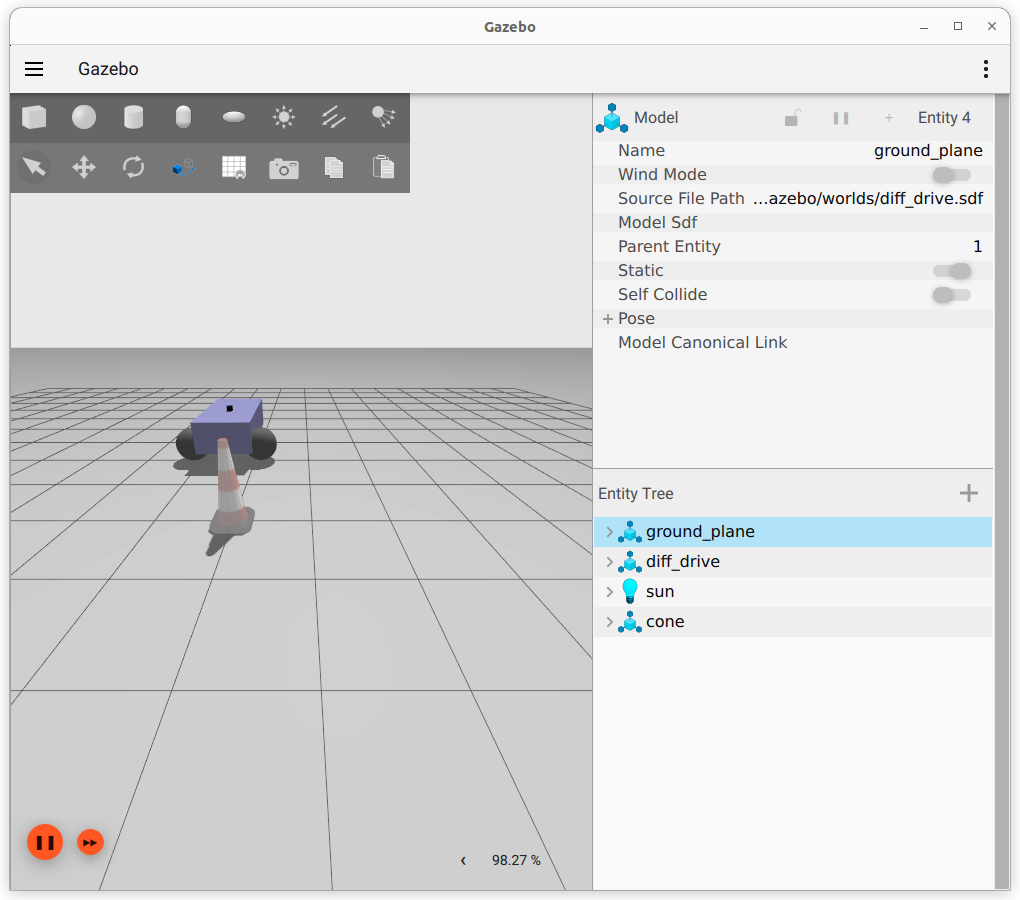The height and width of the screenshot is (900, 1020).
Task: Insert a box shape into the scene
Action: [34, 118]
